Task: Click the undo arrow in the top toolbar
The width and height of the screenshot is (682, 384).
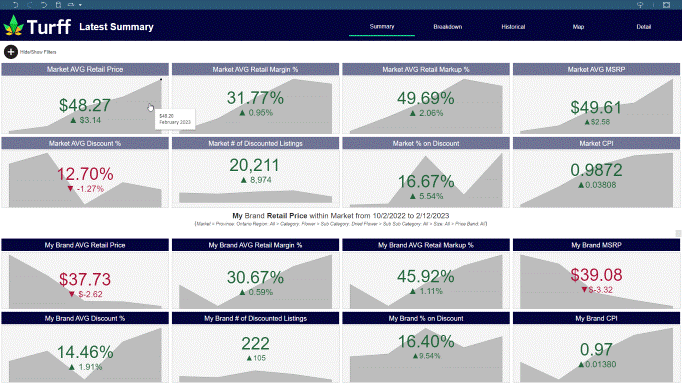Action: (x=16, y=5)
